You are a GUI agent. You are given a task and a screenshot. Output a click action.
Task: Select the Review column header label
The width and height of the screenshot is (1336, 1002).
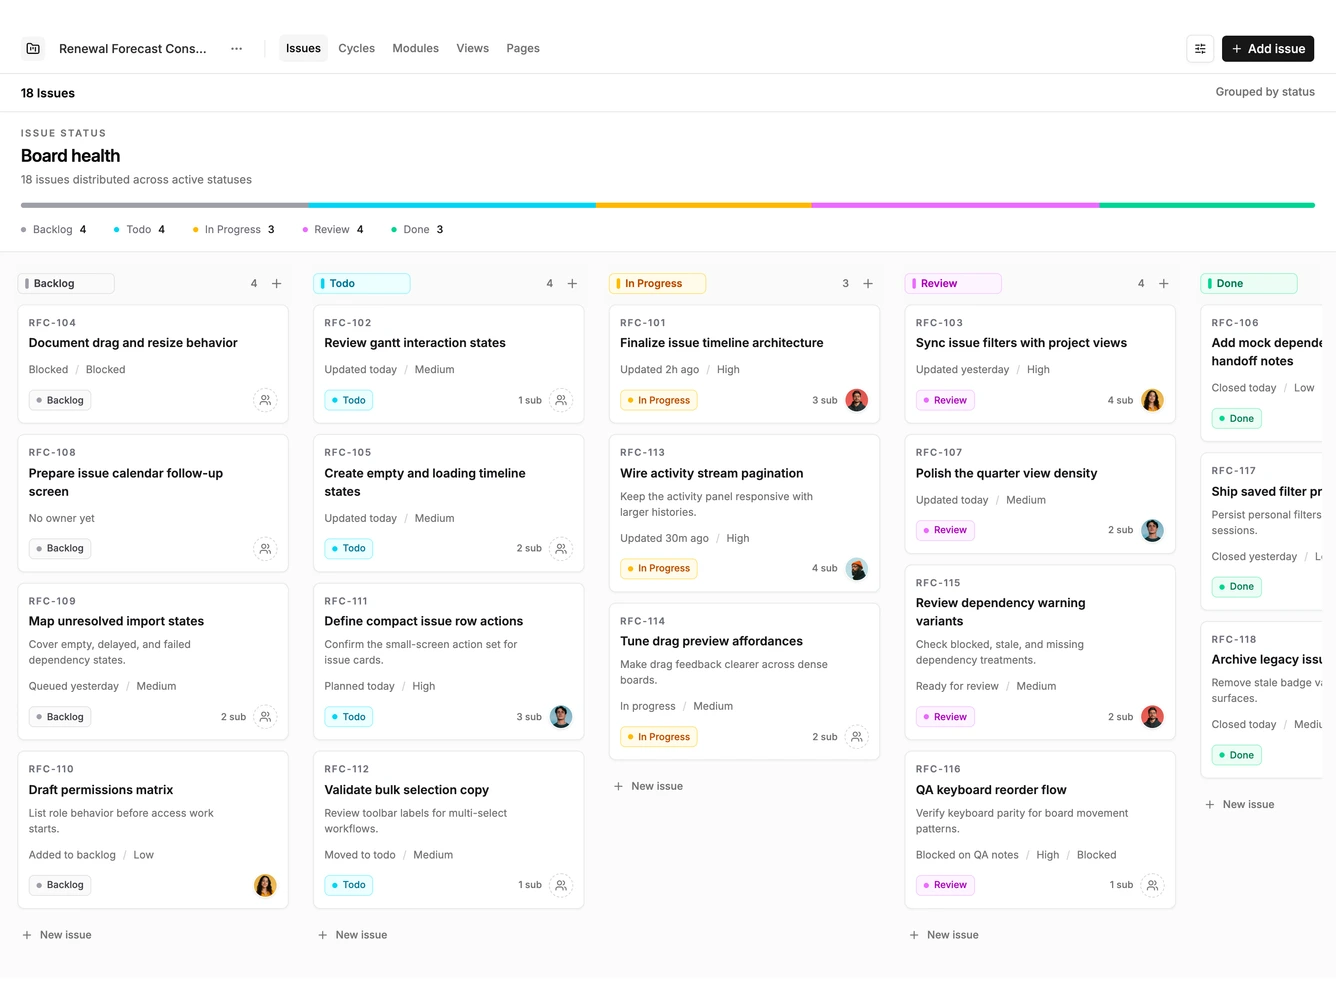(x=953, y=283)
